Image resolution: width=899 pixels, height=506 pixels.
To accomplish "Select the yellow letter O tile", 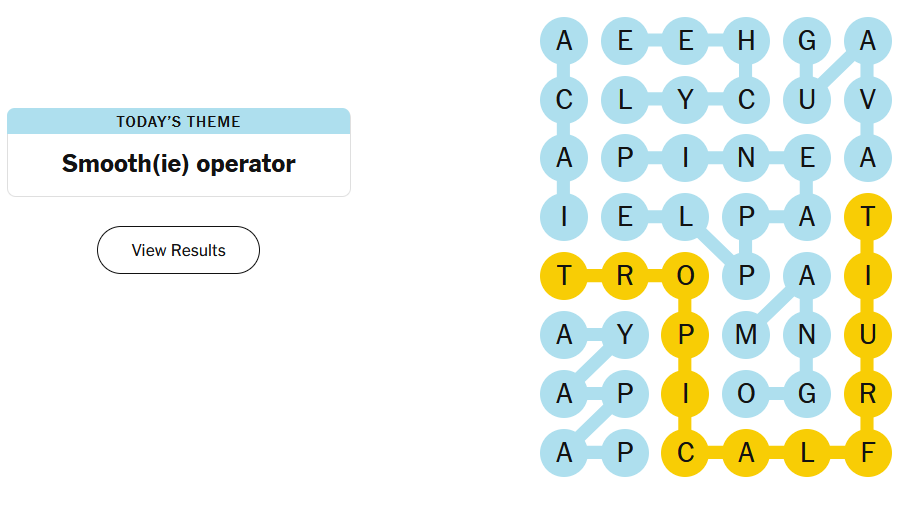I will (685, 276).
